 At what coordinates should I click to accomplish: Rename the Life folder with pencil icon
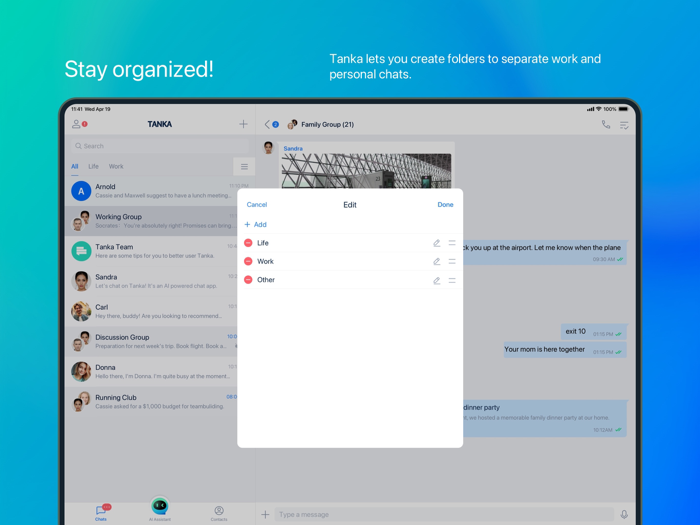coord(437,243)
